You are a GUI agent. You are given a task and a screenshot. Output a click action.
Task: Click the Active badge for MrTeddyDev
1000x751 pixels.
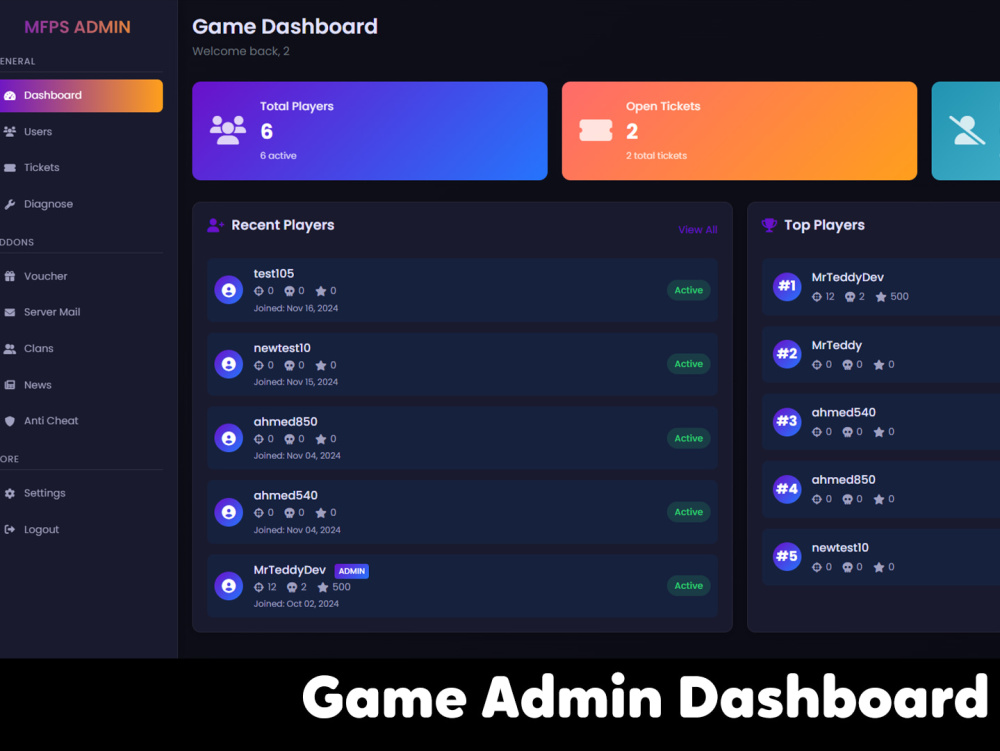[x=689, y=586]
